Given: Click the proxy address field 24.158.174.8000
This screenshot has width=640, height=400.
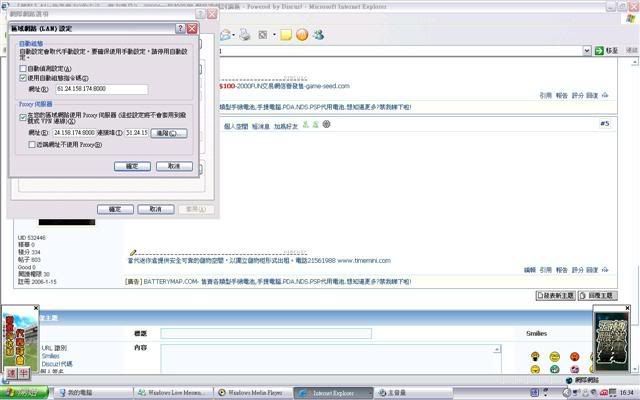Looking at the screenshot, I should tap(74, 132).
